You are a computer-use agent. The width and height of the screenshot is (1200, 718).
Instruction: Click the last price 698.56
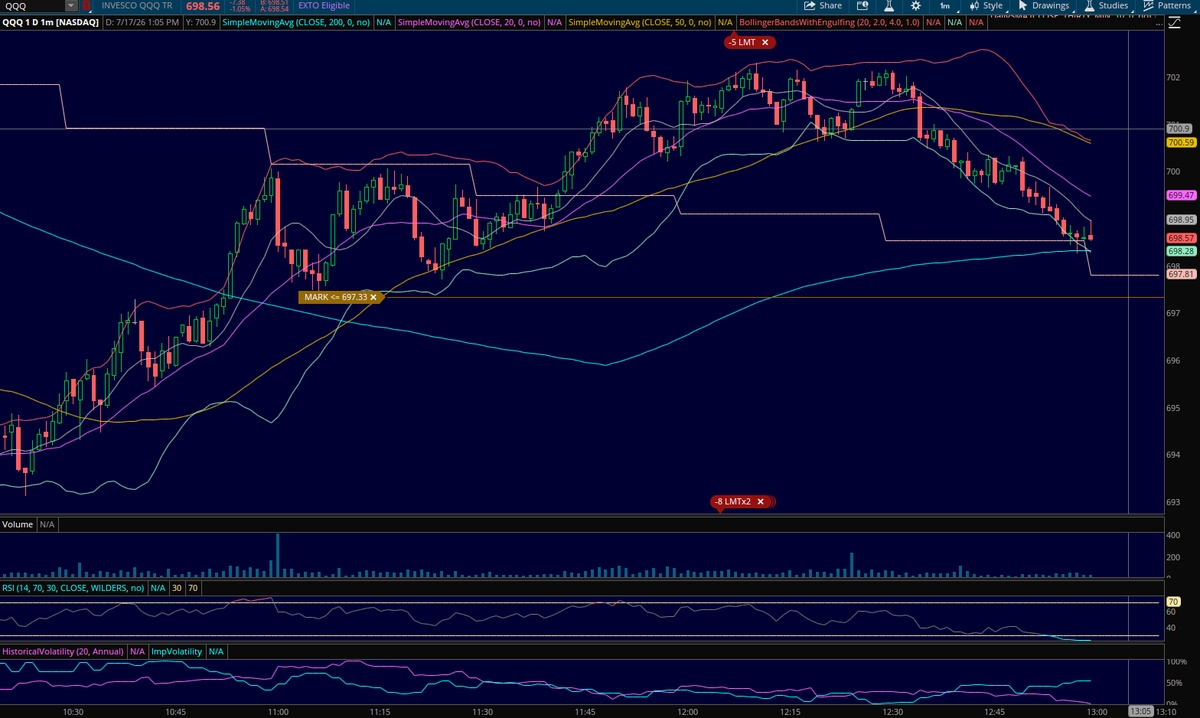click(203, 6)
